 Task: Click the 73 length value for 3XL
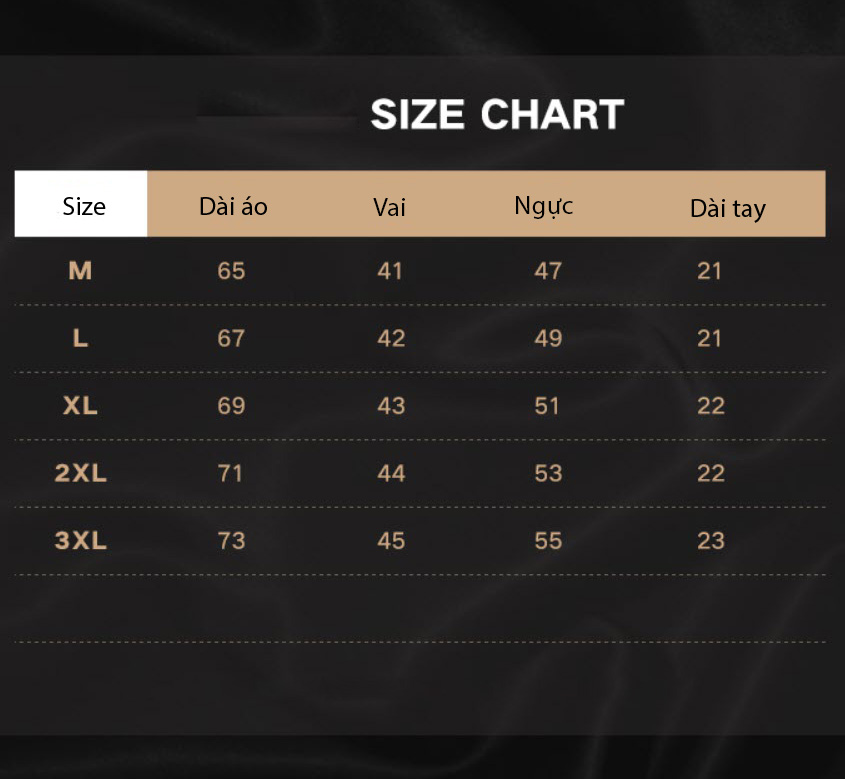[231, 540]
